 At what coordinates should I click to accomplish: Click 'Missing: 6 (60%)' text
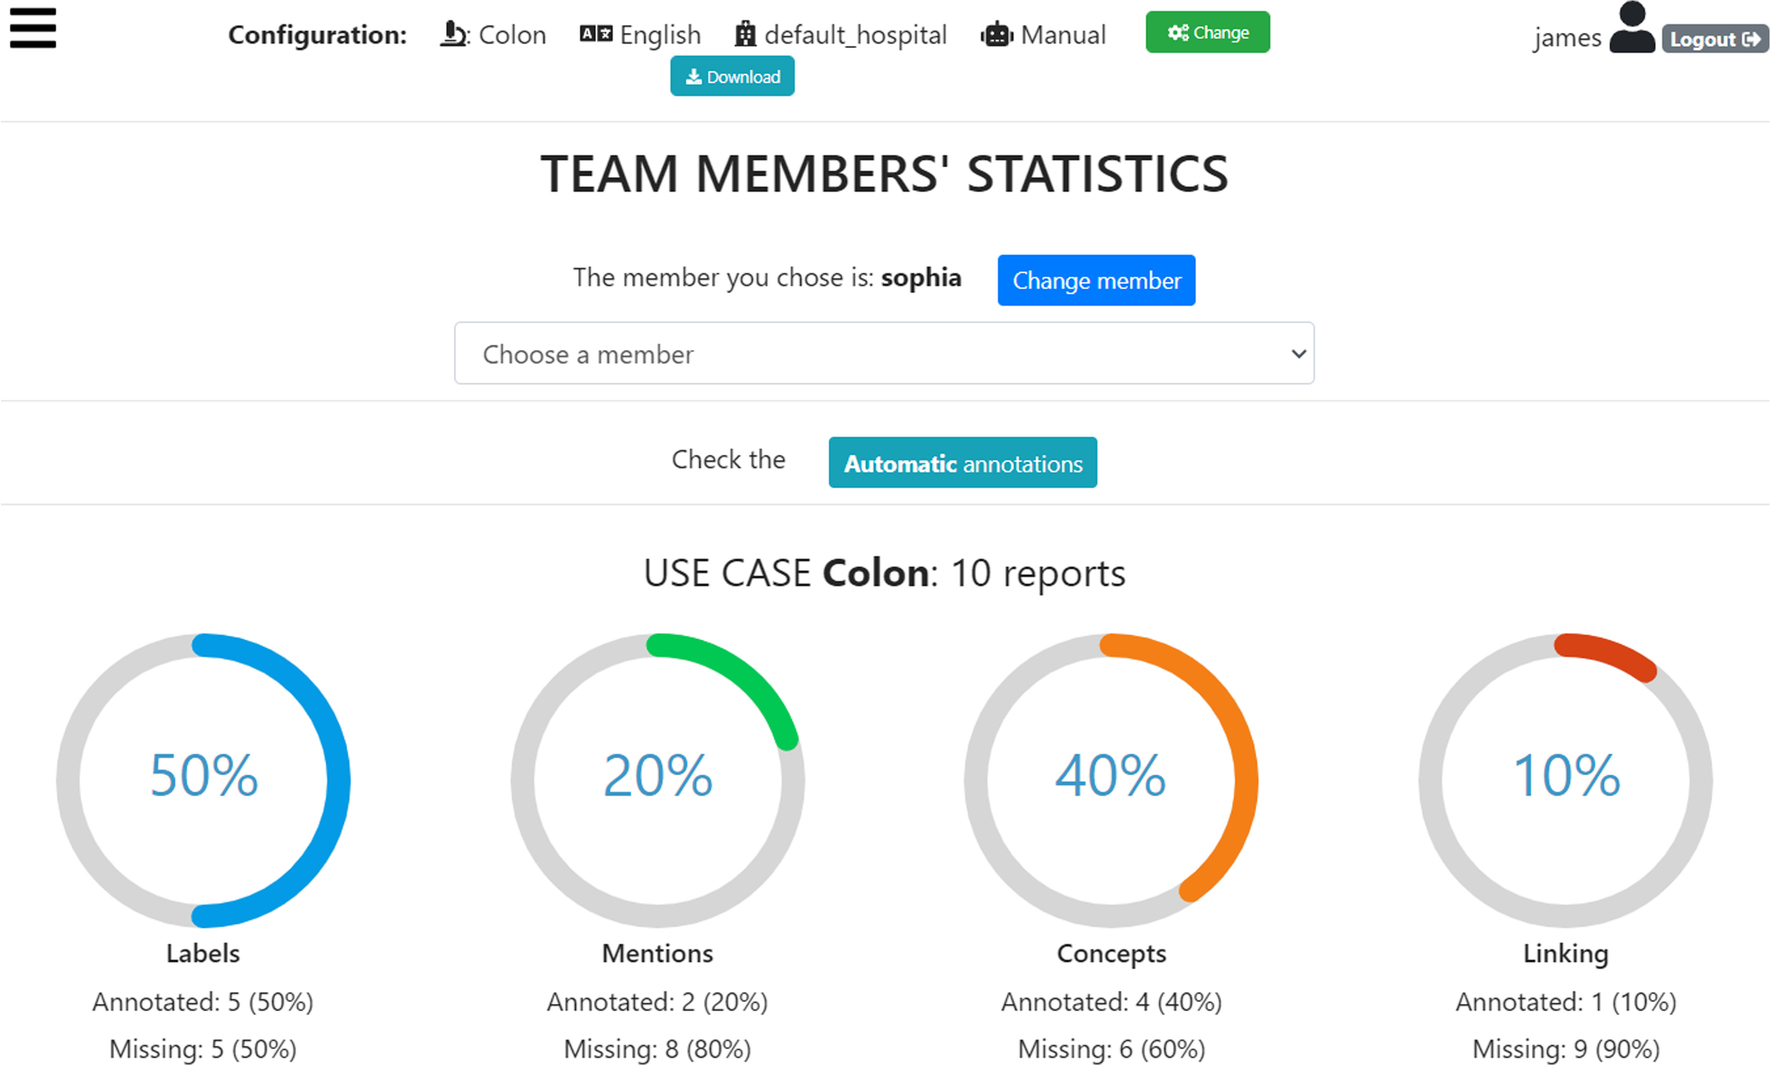1111,1049
